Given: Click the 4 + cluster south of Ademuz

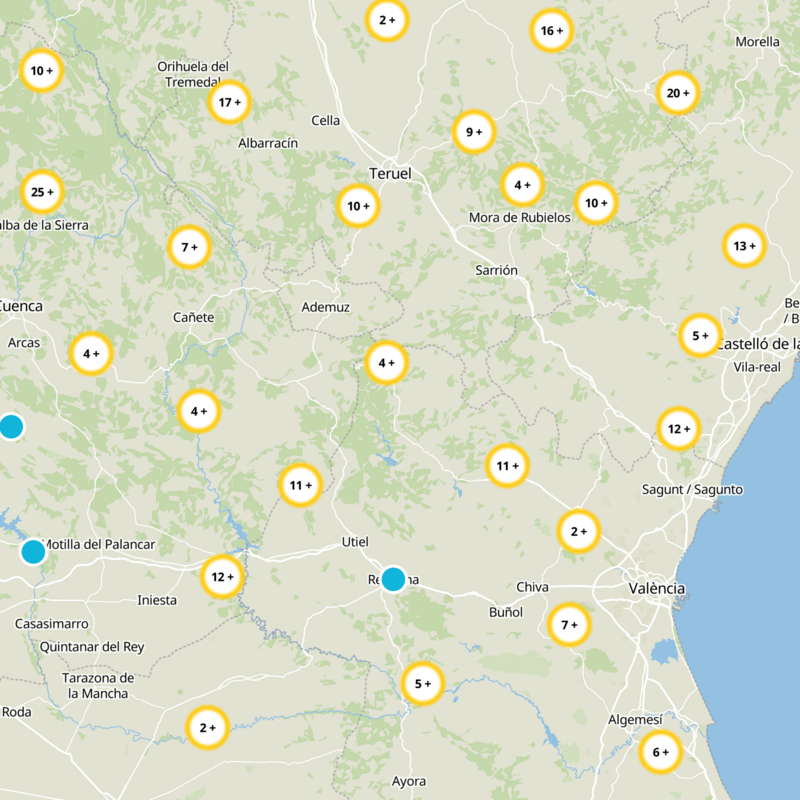Looking at the screenshot, I should pos(386,363).
